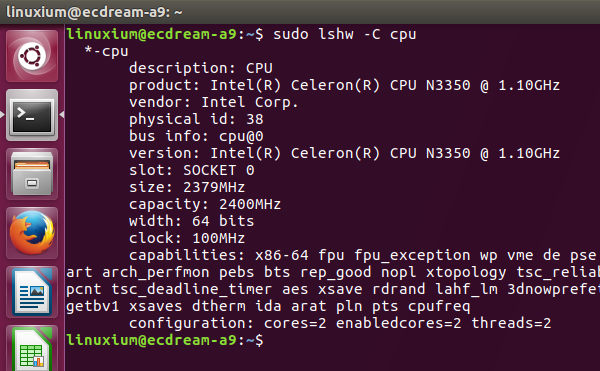Click the 'product: Intel(R) Celeron(R)' line

click(344, 85)
